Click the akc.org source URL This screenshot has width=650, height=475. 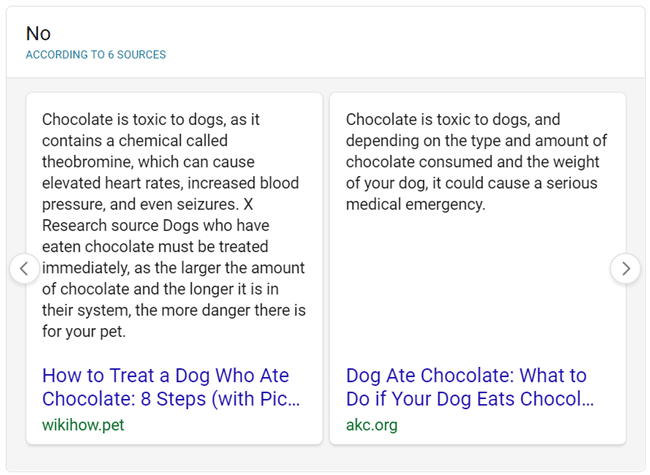[371, 425]
